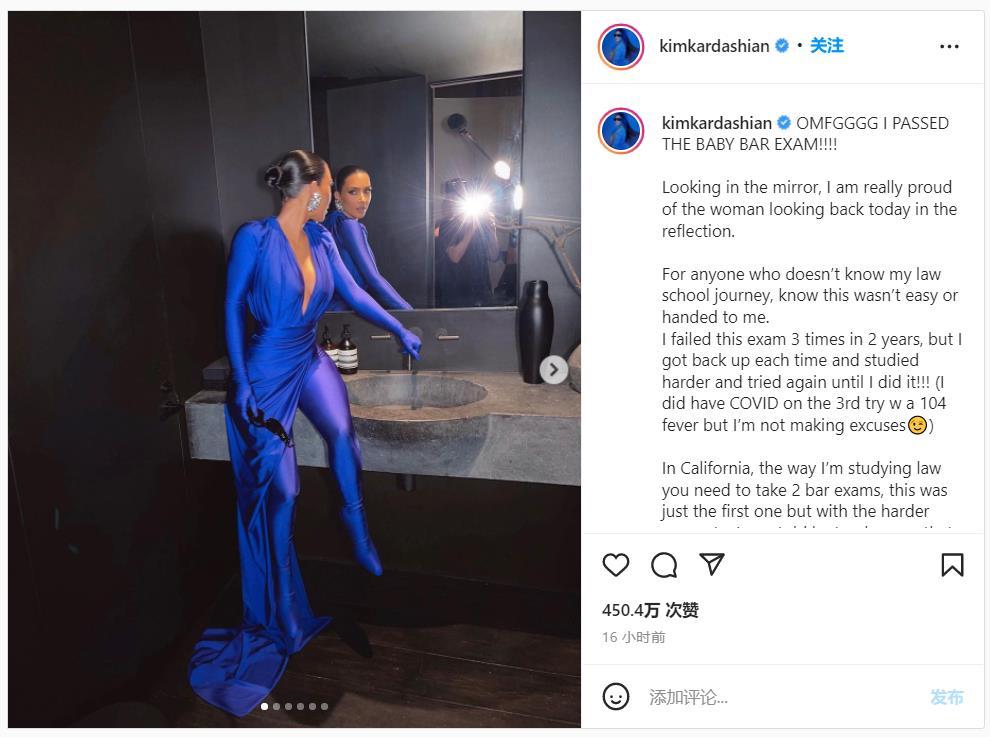
Task: Like the post with heart icon
Action: [616, 564]
